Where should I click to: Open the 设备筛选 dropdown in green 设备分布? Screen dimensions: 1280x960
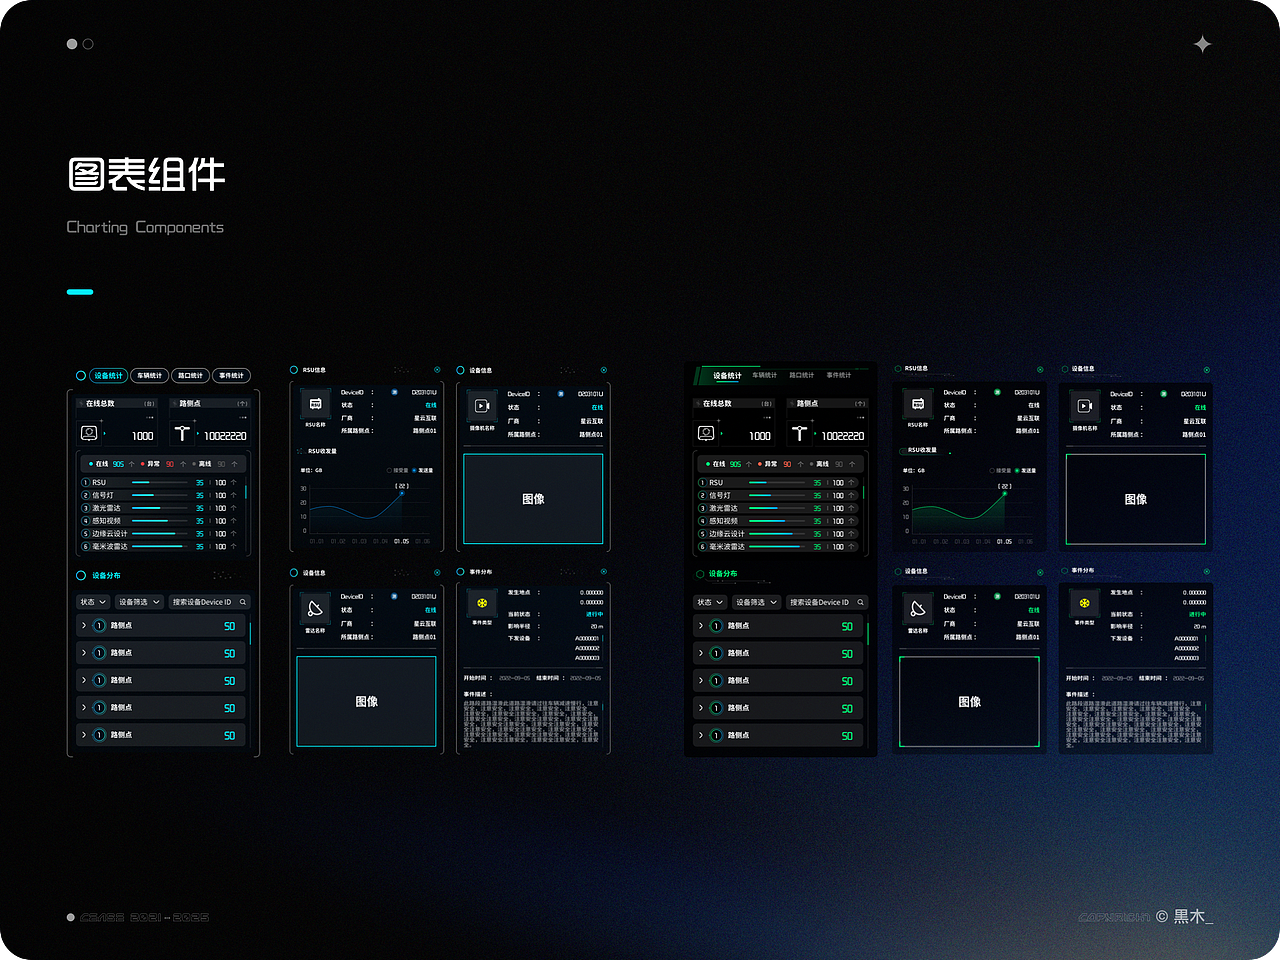tap(756, 602)
